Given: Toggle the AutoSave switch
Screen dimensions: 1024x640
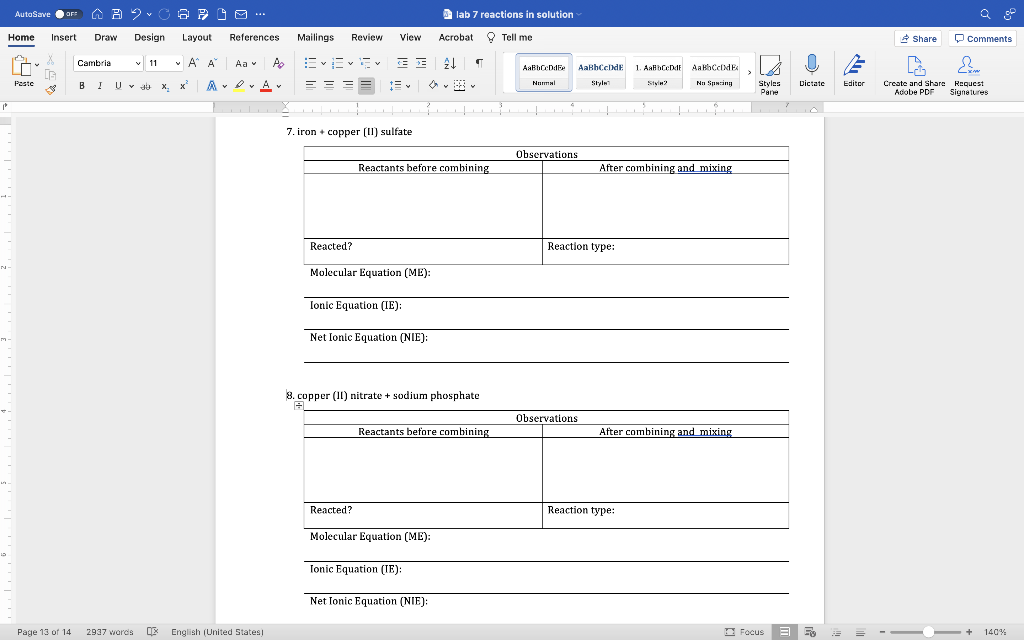Looking at the screenshot, I should click(x=68, y=14).
